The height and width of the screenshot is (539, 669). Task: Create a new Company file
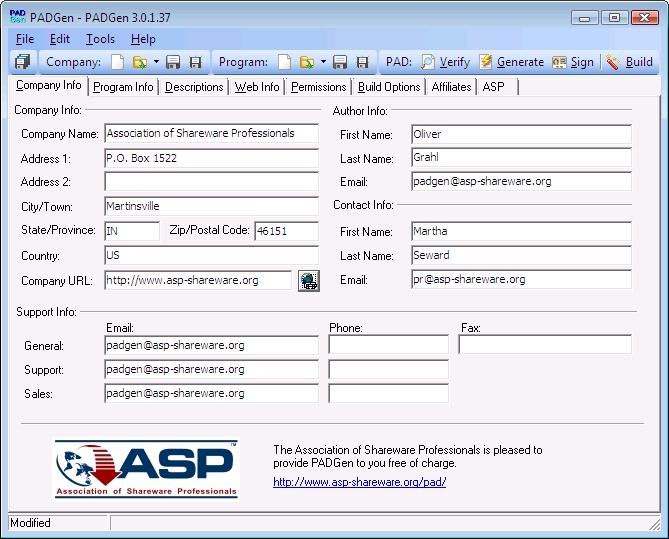pos(118,62)
